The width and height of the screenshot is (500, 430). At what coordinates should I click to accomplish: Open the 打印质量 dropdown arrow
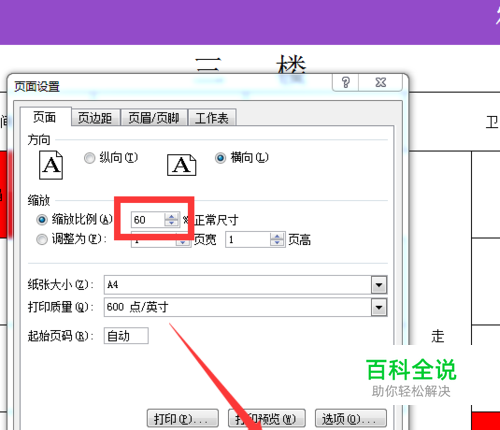click(379, 307)
